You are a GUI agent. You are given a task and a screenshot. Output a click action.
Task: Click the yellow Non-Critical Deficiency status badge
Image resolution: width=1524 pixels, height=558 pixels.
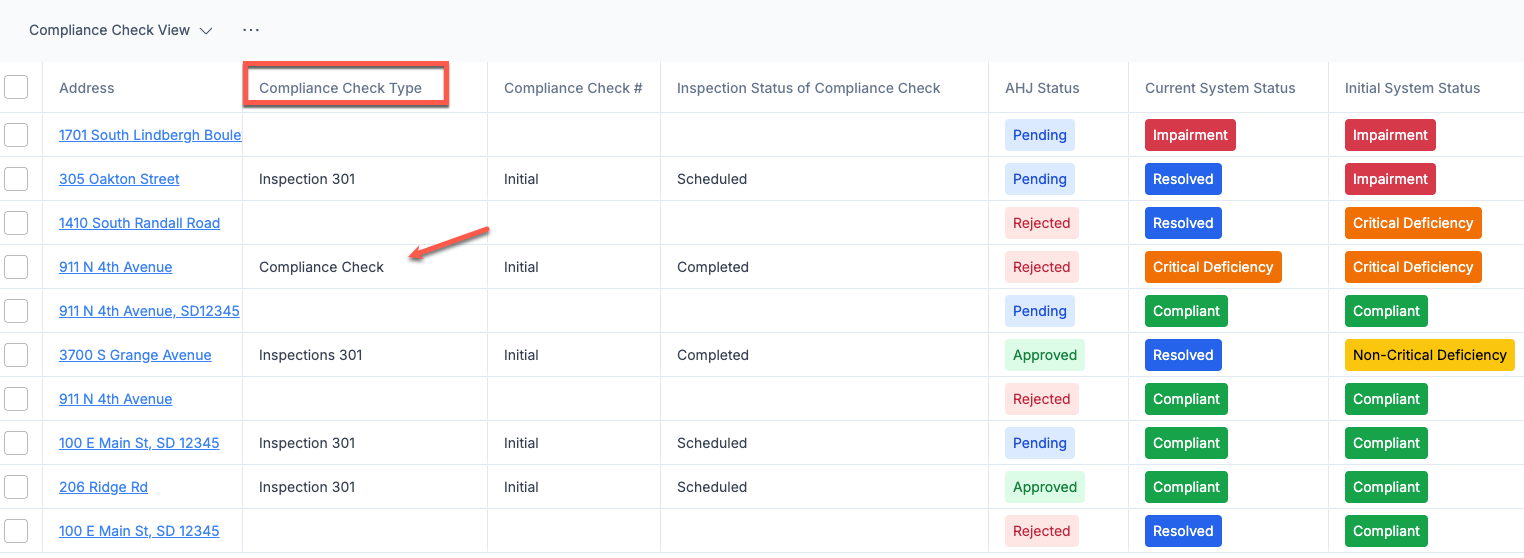(1430, 355)
